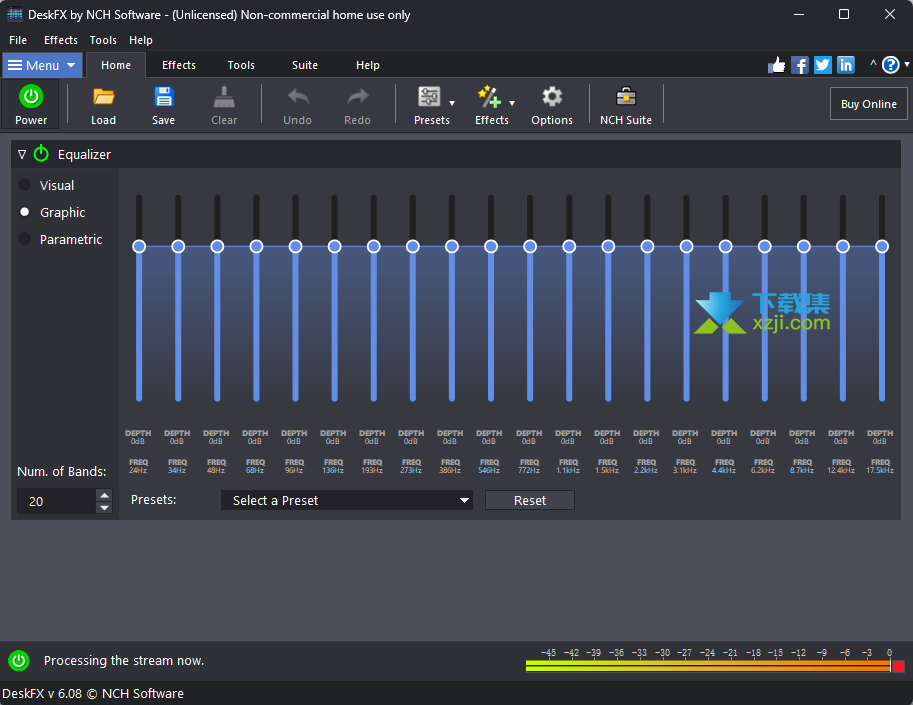Image resolution: width=913 pixels, height=705 pixels.
Task: Click the 1.5kHz band slider handle
Action: click(608, 246)
